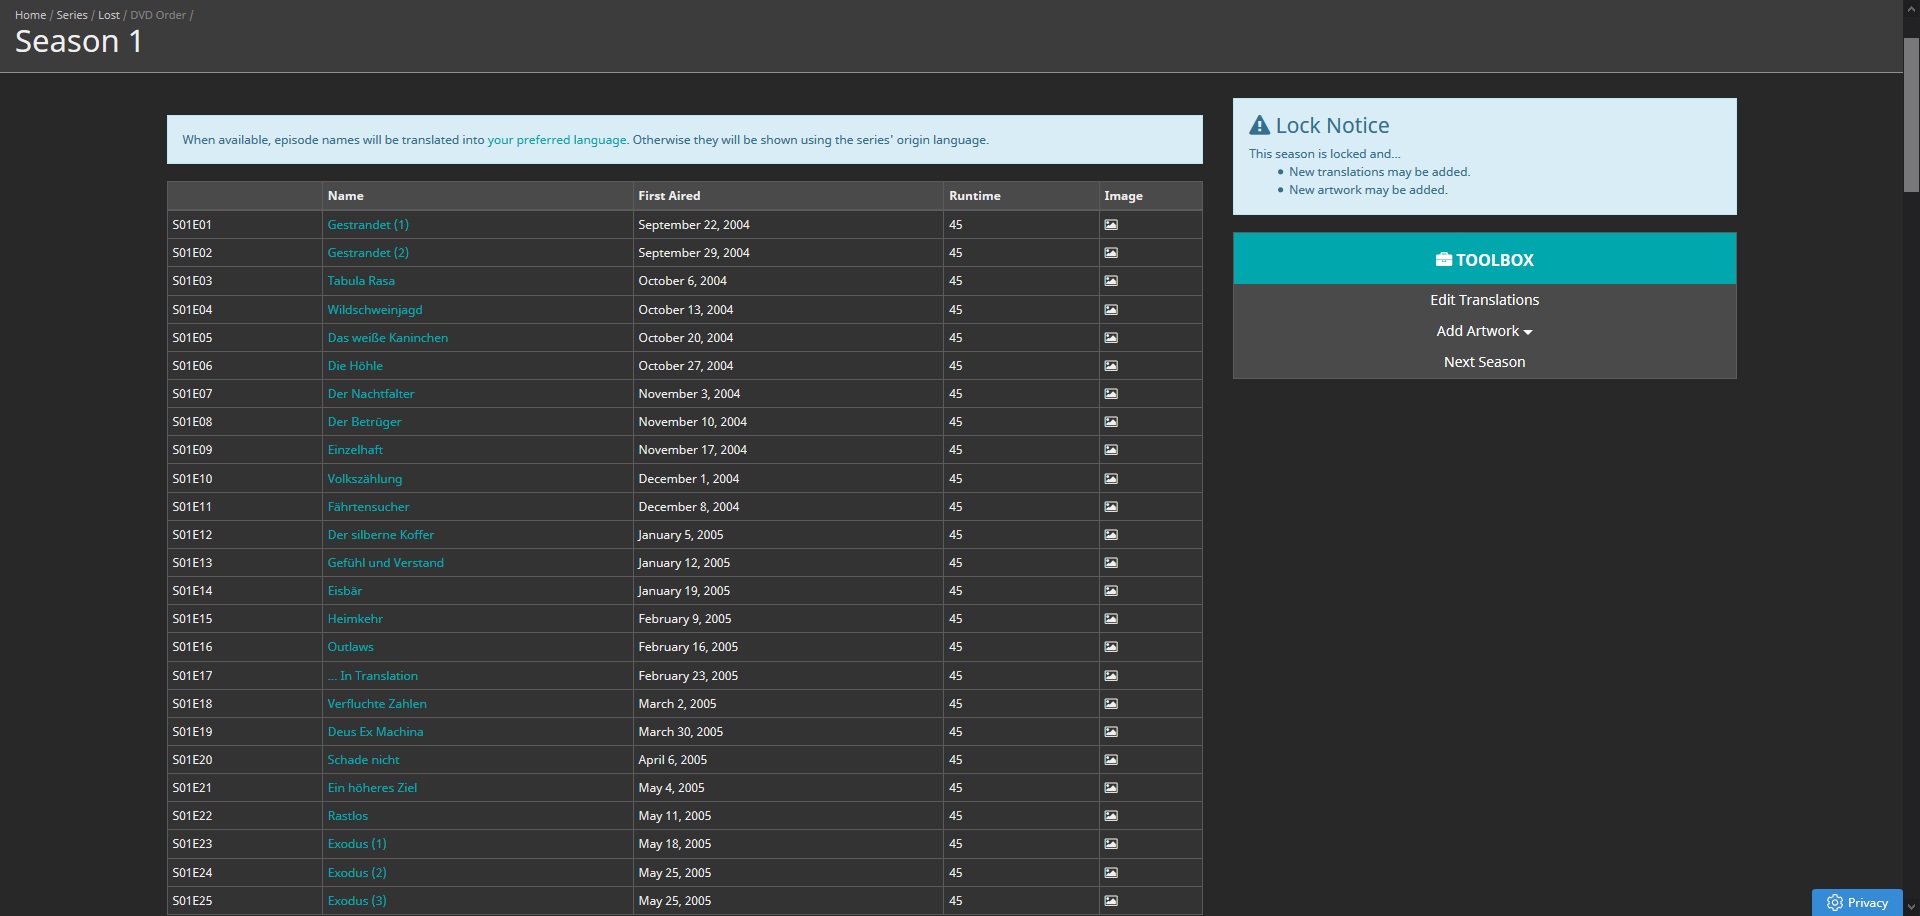The image size is (1920, 916).
Task: Click the TOOLBOX header
Action: pos(1484,259)
